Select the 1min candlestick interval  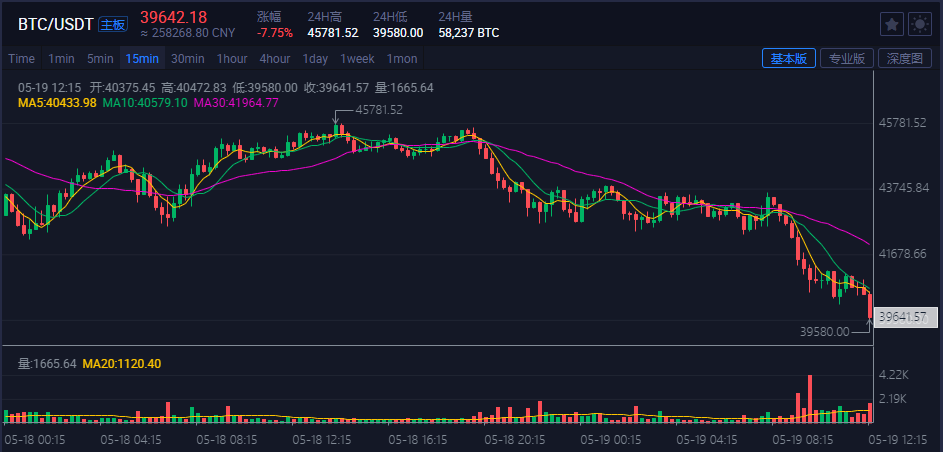[x=62, y=58]
